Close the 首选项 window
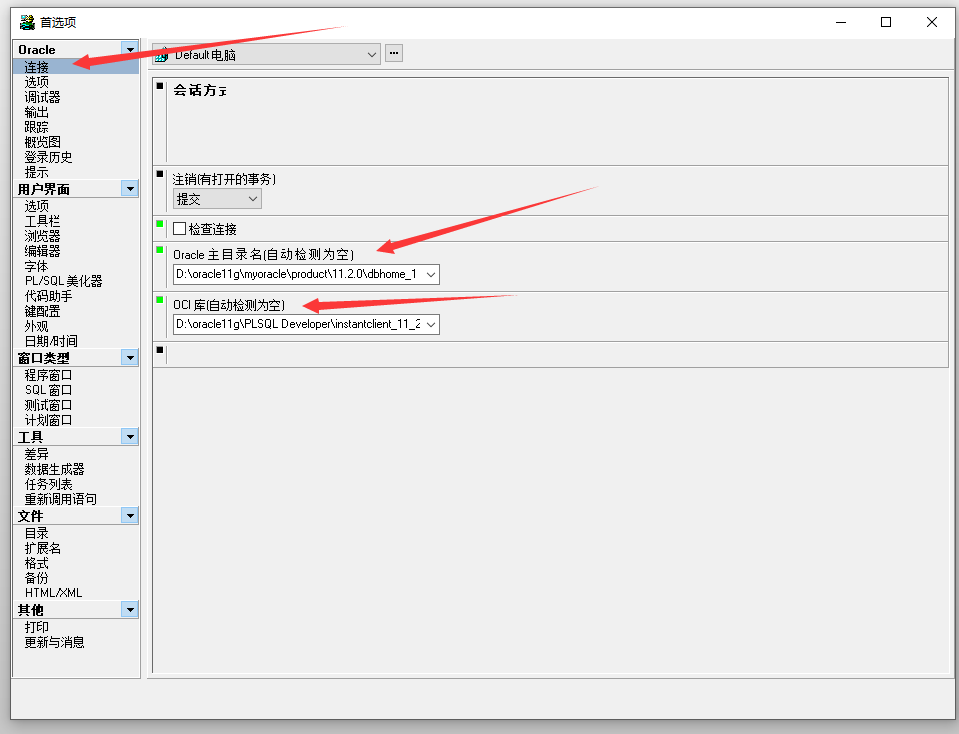This screenshot has width=959, height=734. tap(931, 22)
